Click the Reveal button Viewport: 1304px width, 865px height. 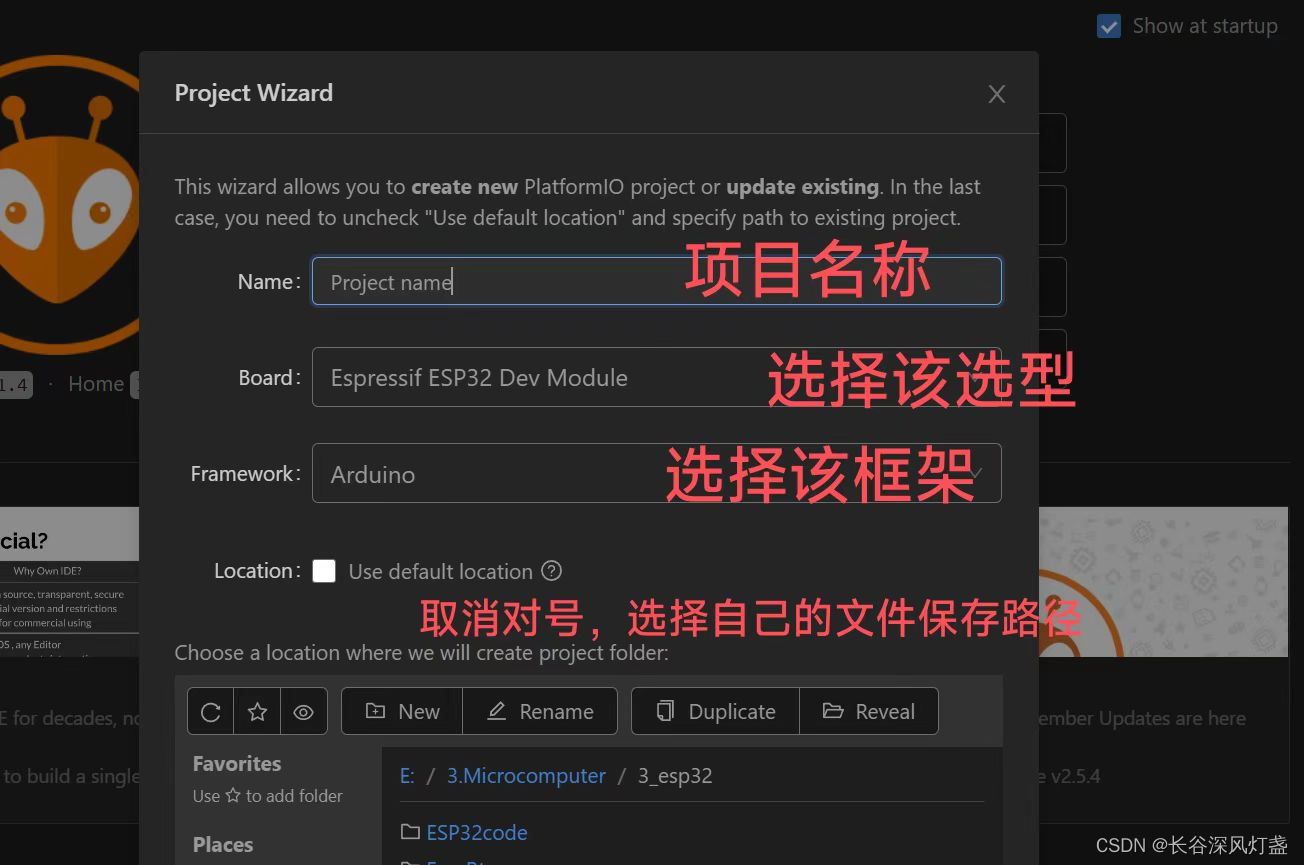tap(869, 712)
